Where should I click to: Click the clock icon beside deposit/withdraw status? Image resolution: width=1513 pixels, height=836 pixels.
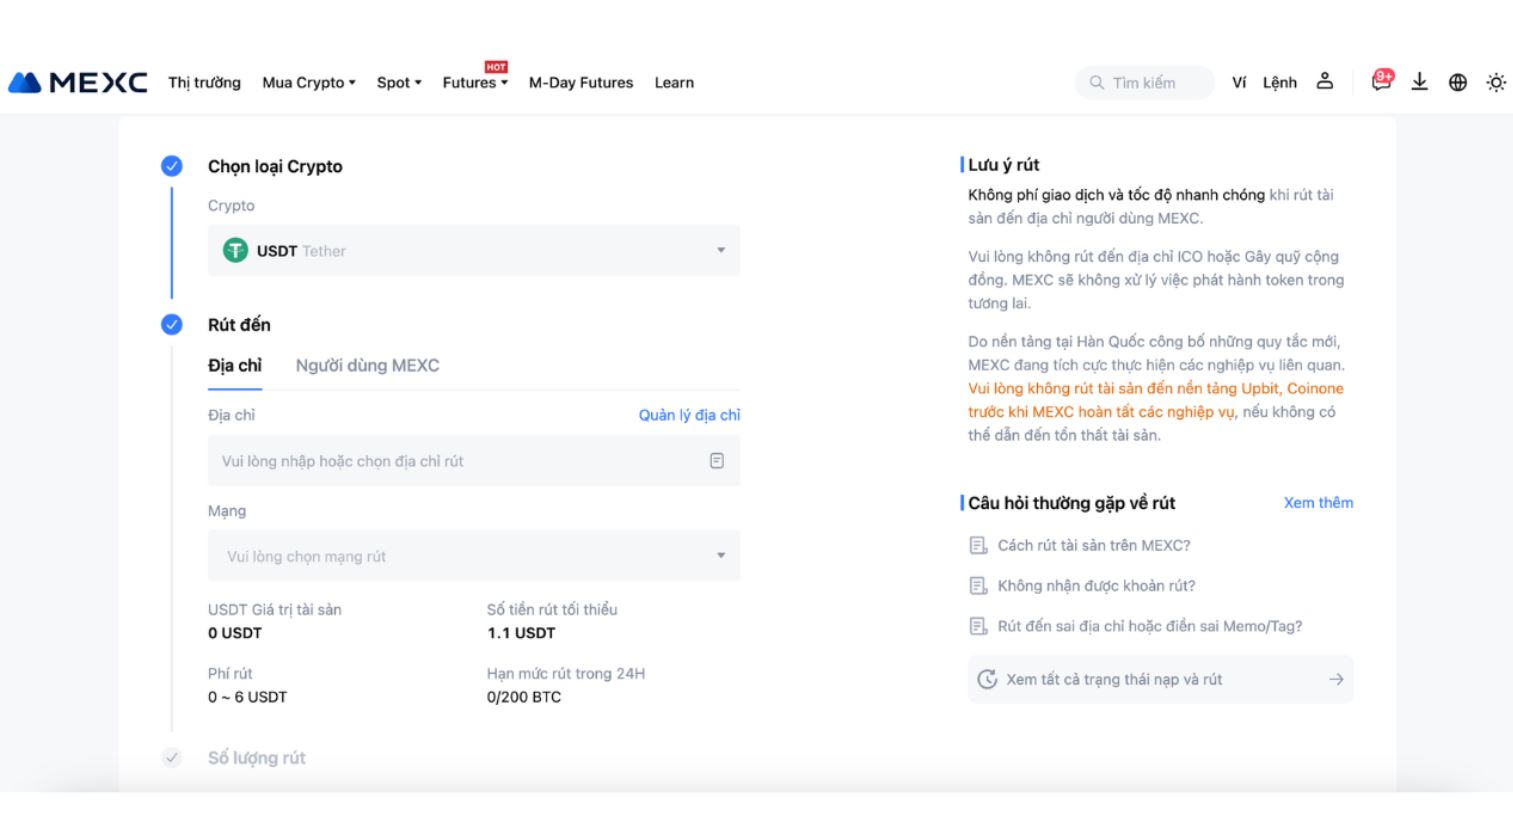(x=987, y=679)
